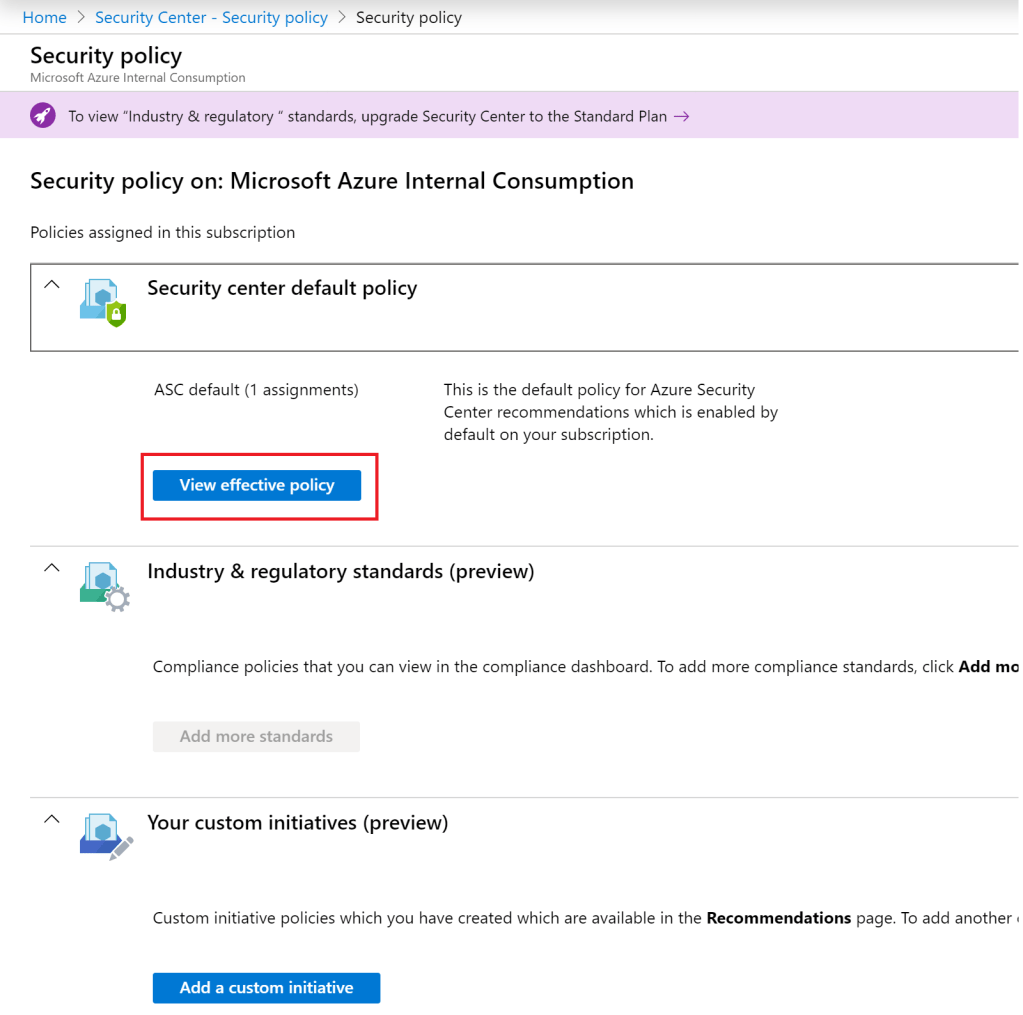
Task: Go to Home in the breadcrumb
Action: click(44, 17)
